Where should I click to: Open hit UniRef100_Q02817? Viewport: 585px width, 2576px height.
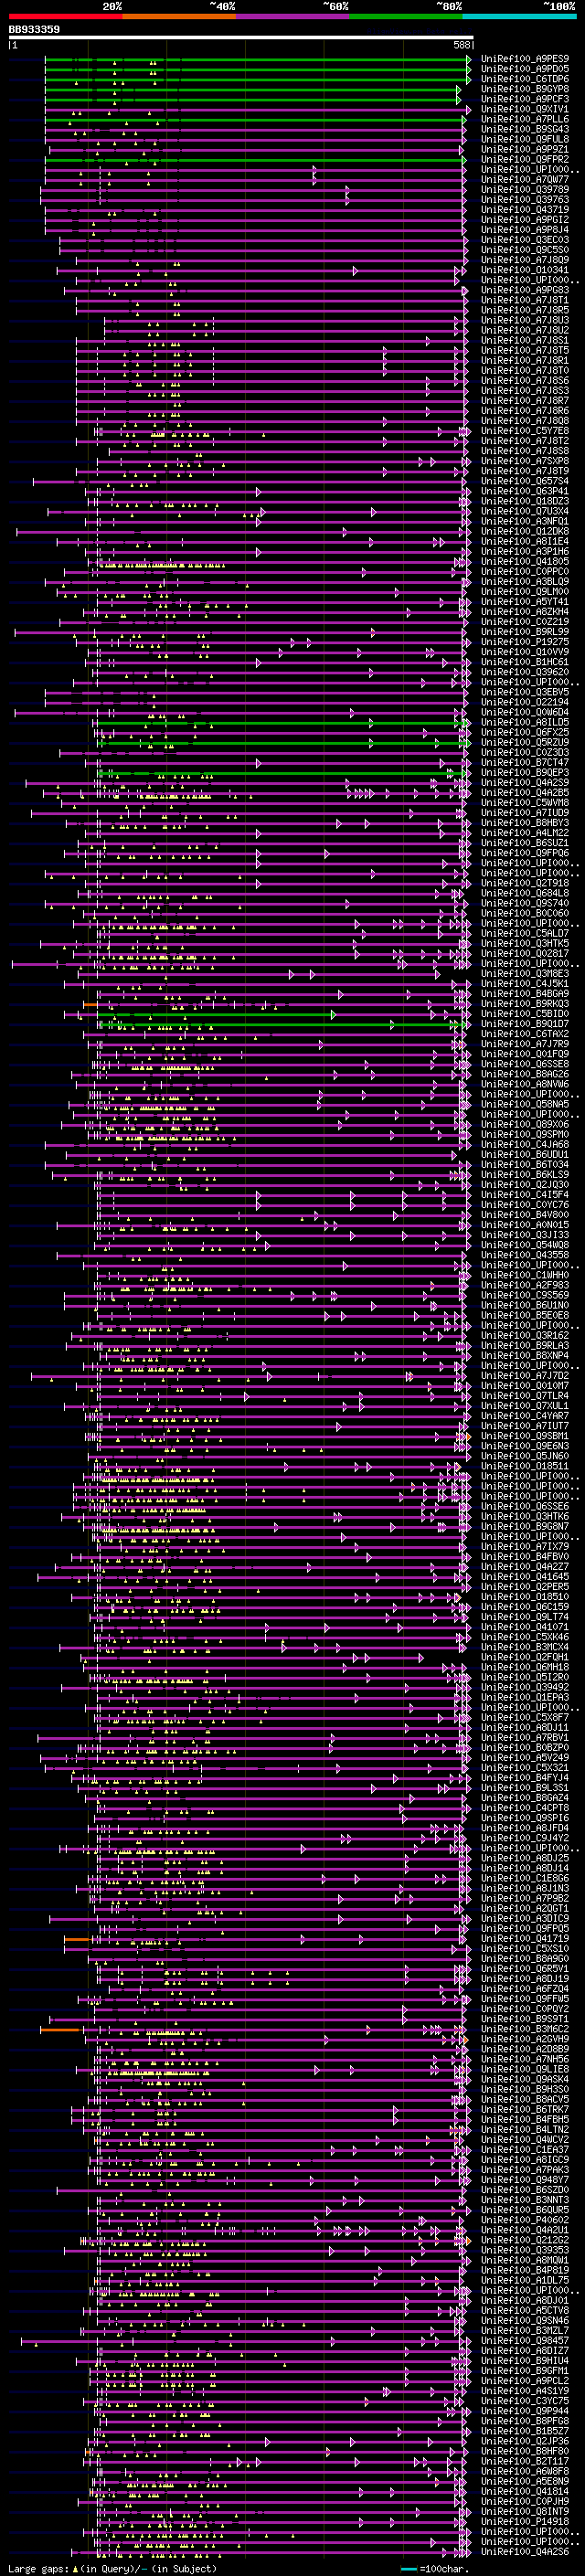(525, 953)
